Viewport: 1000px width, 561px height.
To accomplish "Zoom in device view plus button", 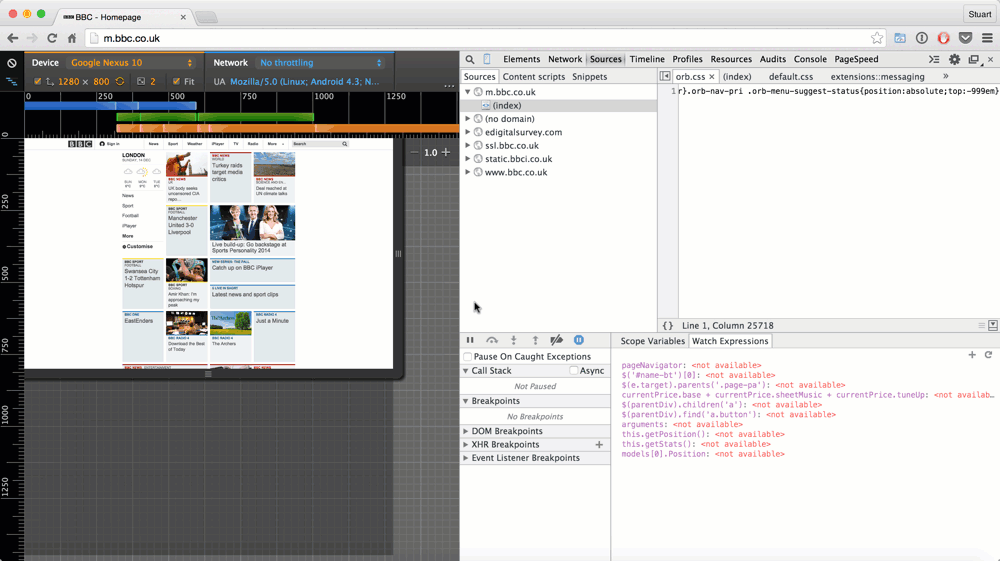I will [x=446, y=152].
